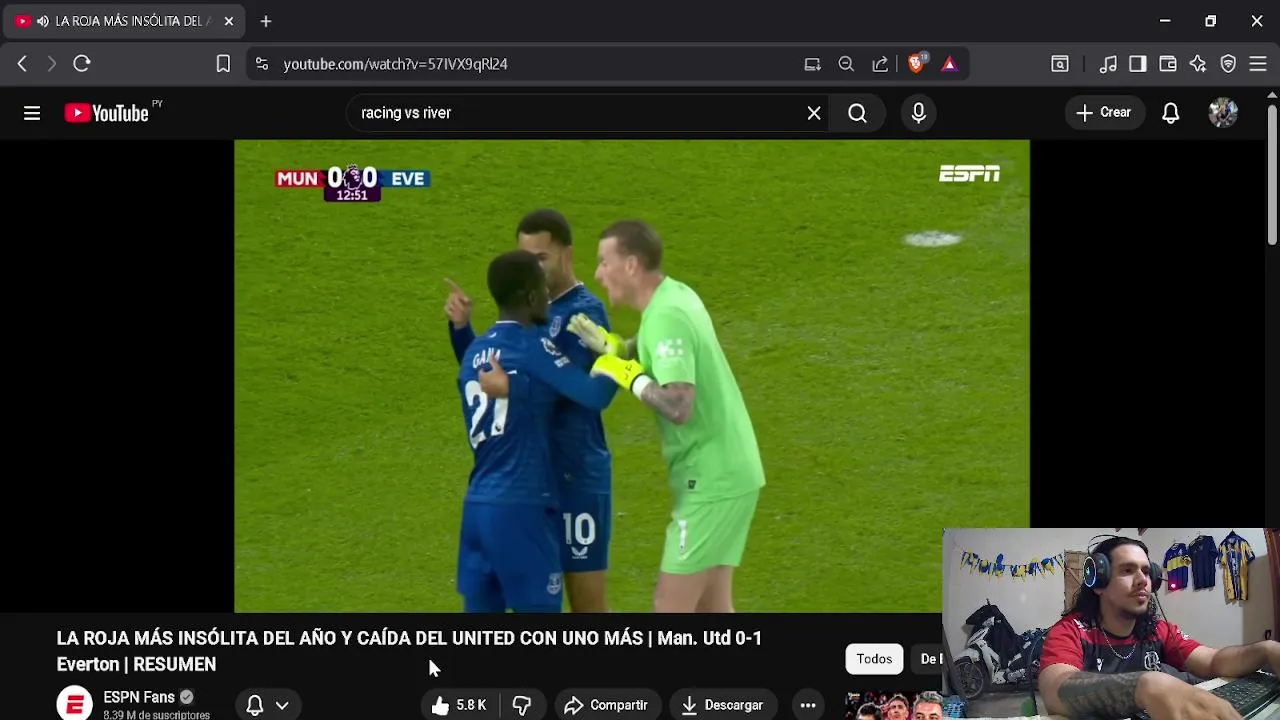Viewport: 1280px width, 720px height.
Task: Open the browser main menu
Action: point(1258,64)
